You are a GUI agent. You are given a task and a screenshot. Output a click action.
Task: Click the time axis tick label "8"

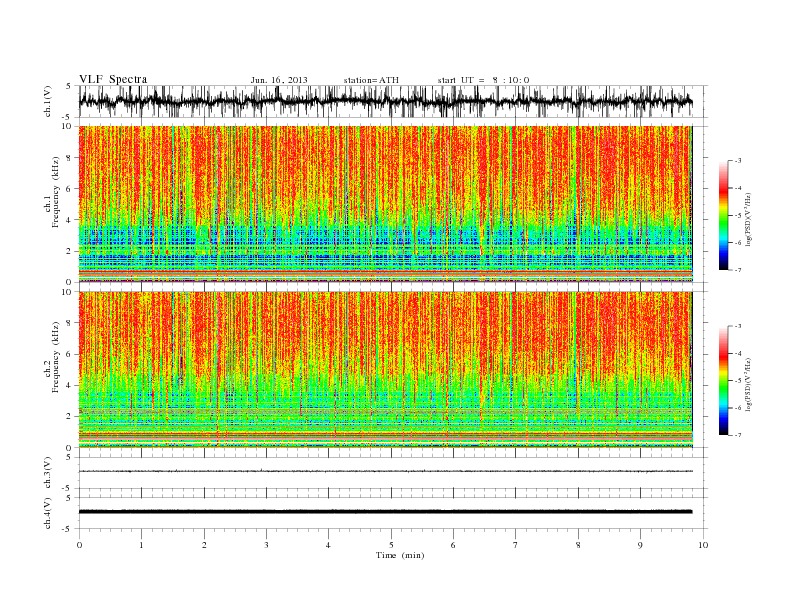[x=578, y=545]
